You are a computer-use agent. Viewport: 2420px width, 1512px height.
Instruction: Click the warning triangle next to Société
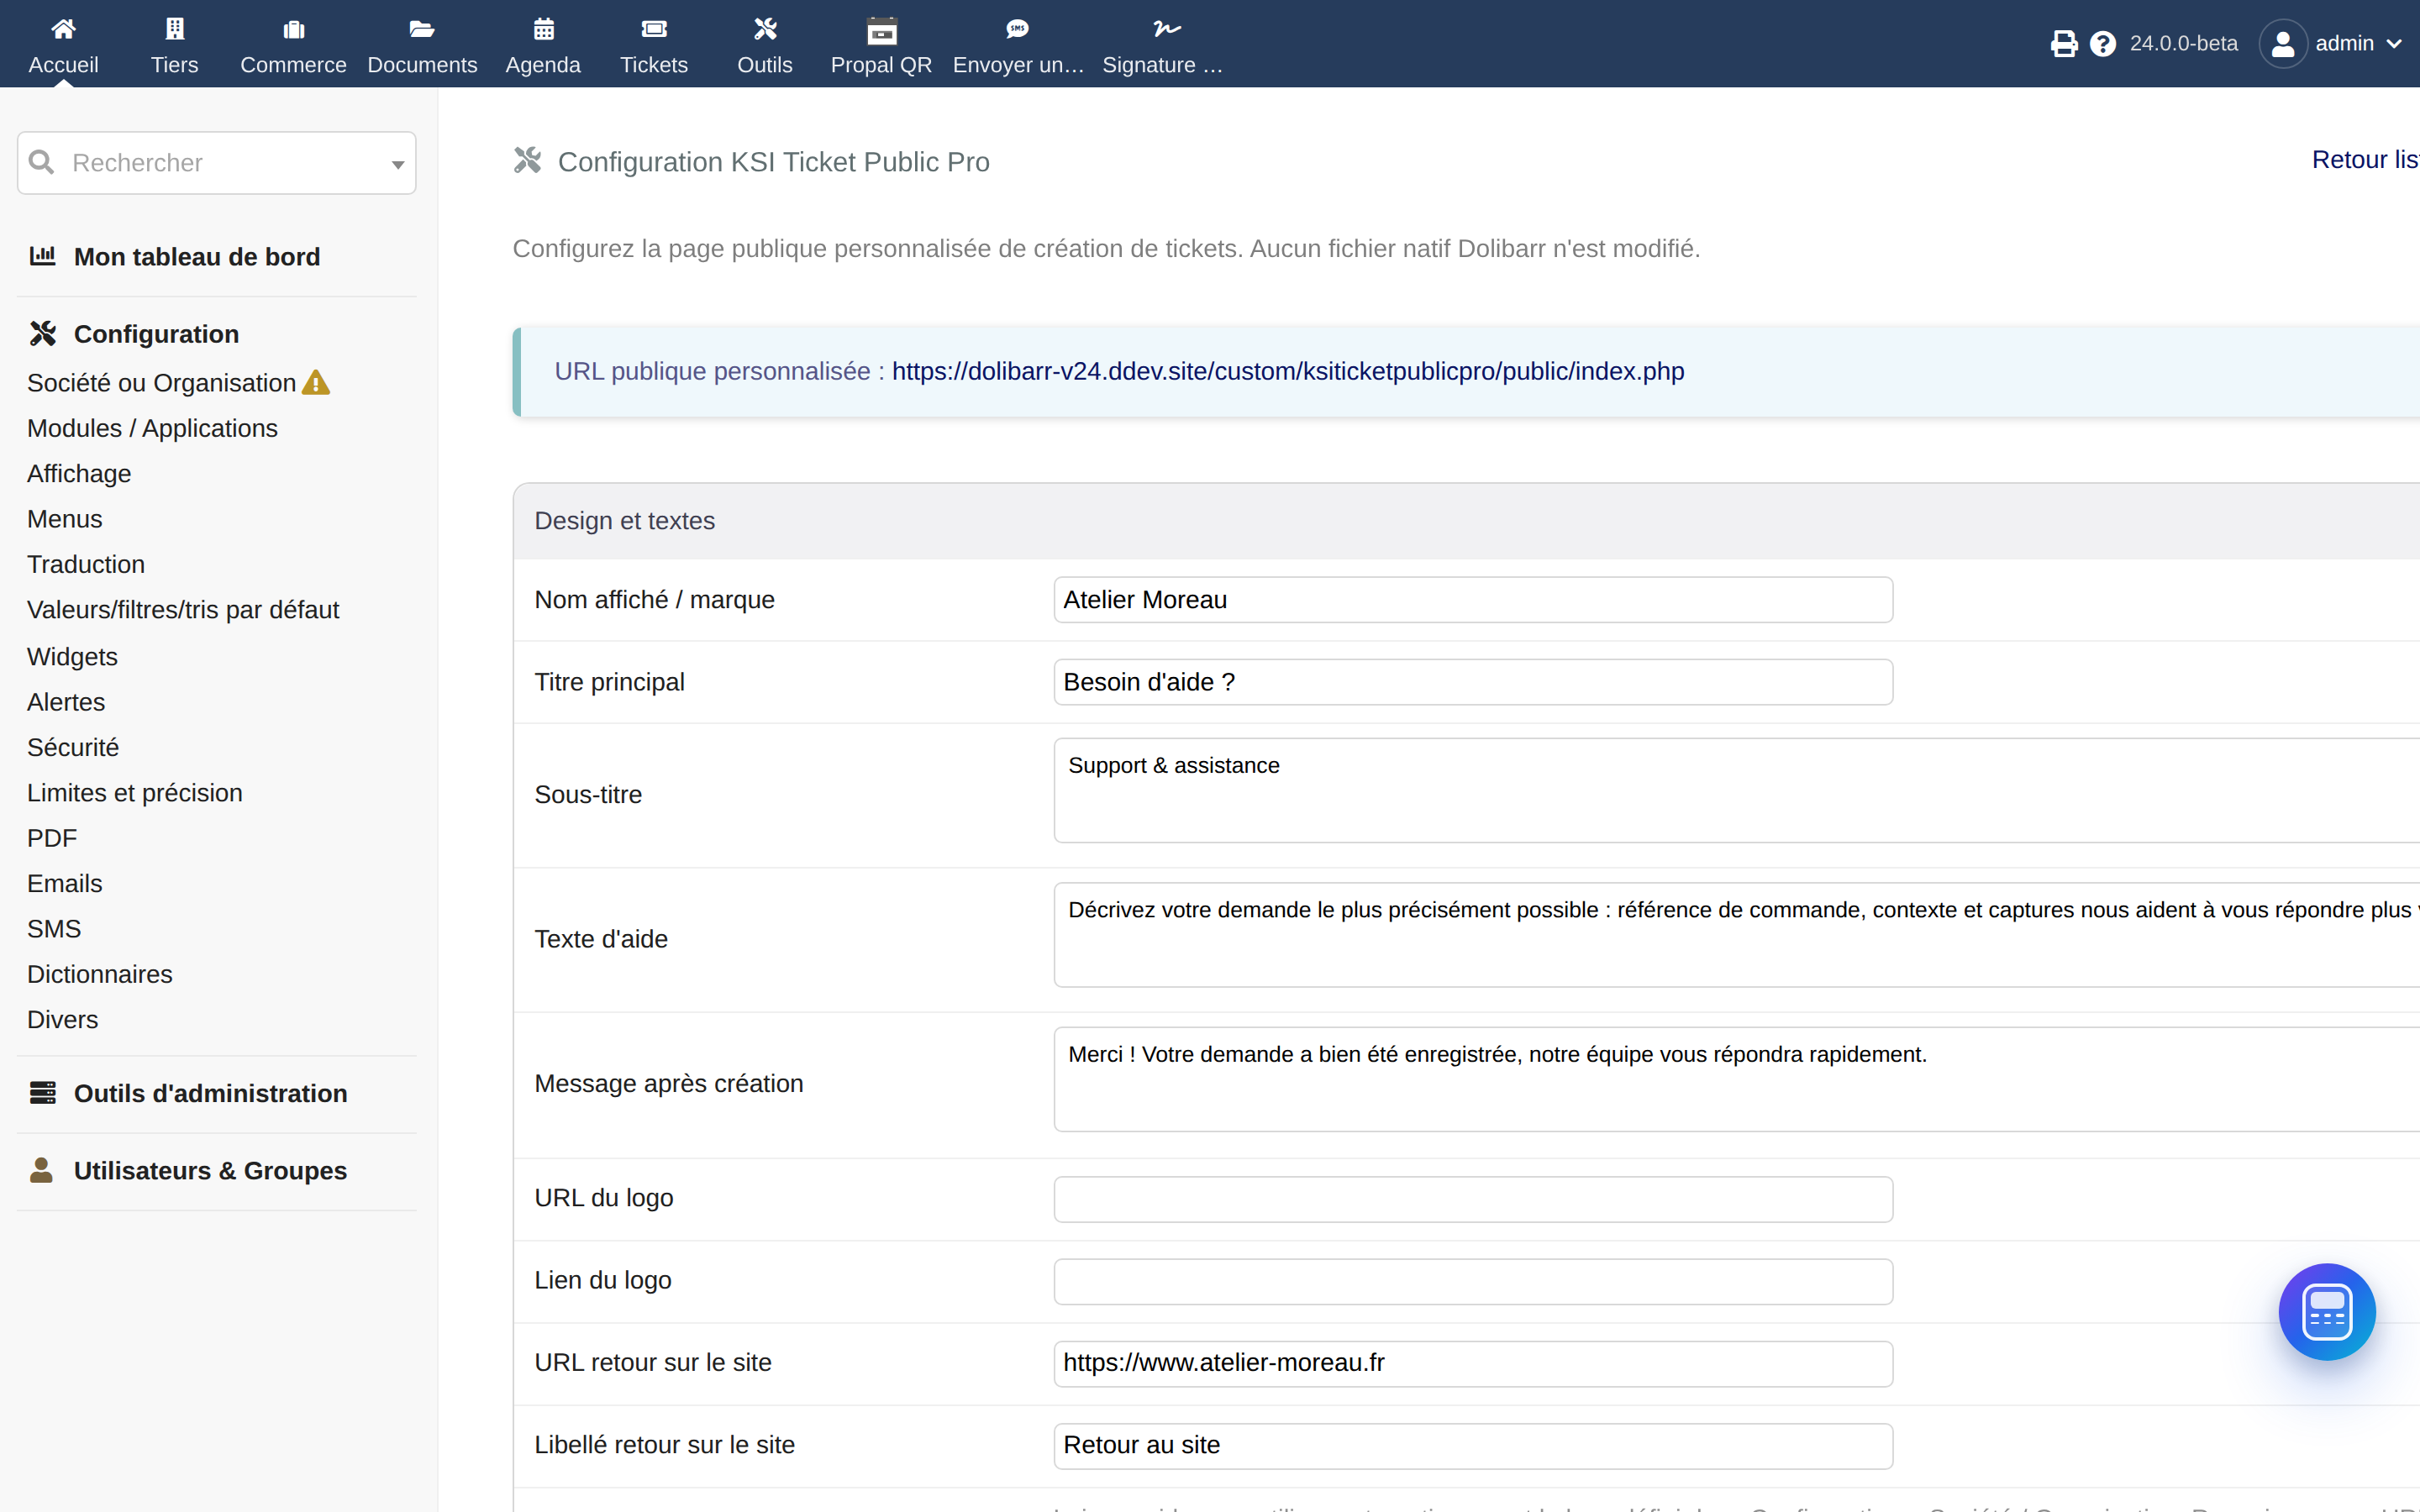pyautogui.click(x=316, y=383)
